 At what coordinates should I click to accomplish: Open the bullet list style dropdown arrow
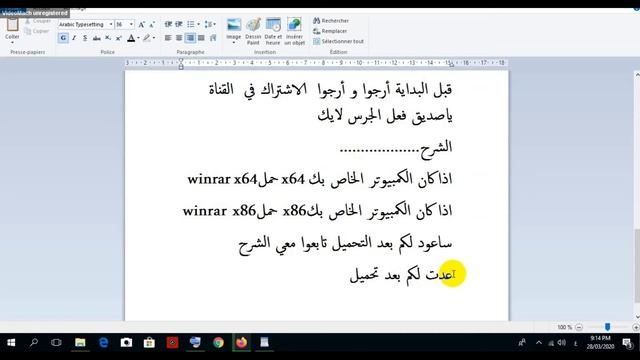(198, 24)
